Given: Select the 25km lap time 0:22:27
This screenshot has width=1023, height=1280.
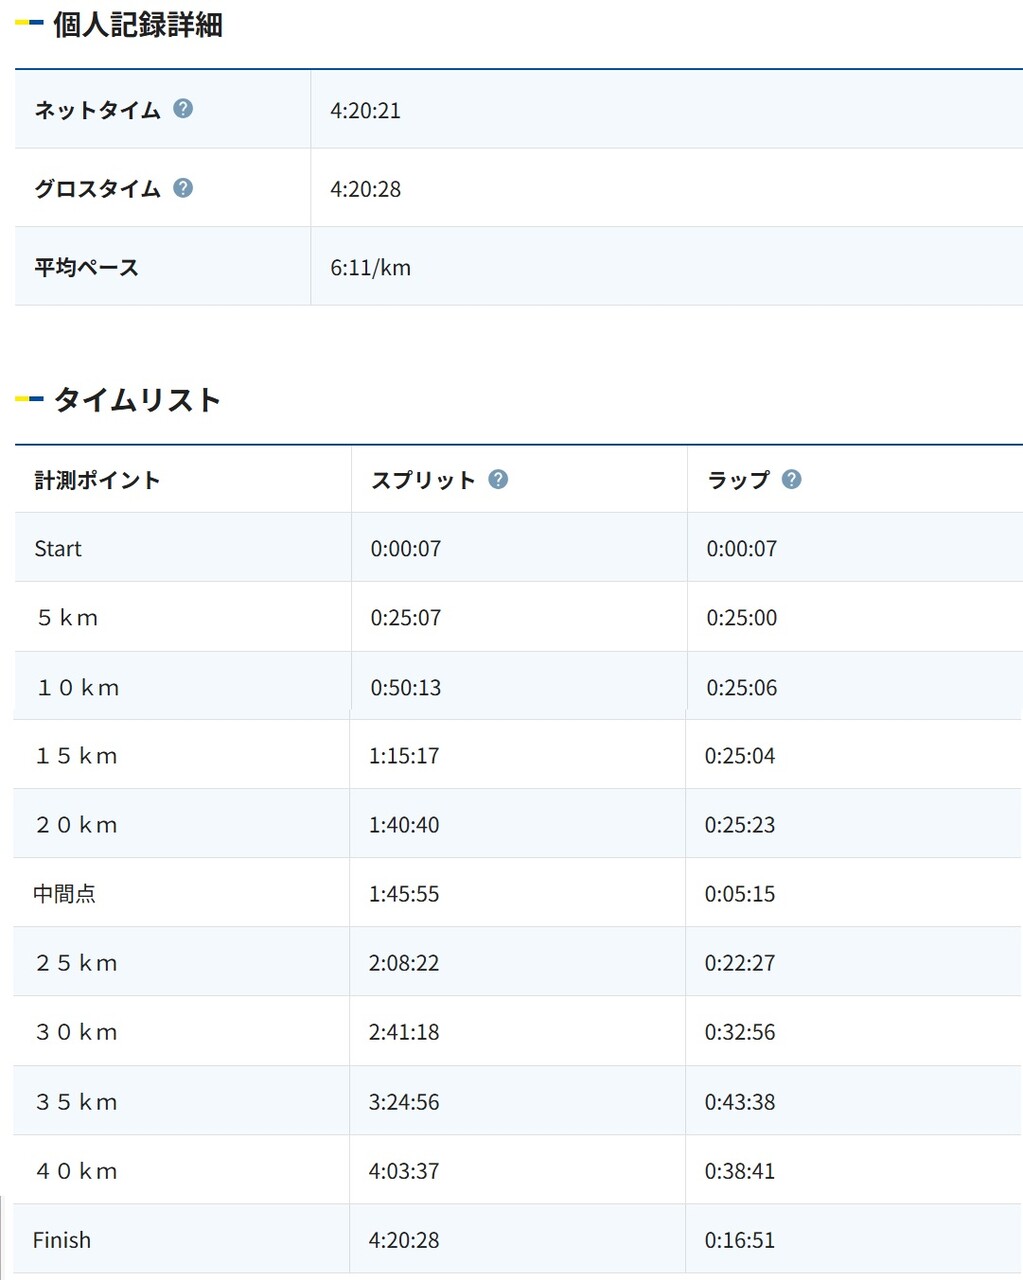Looking at the screenshot, I should click(x=739, y=963).
